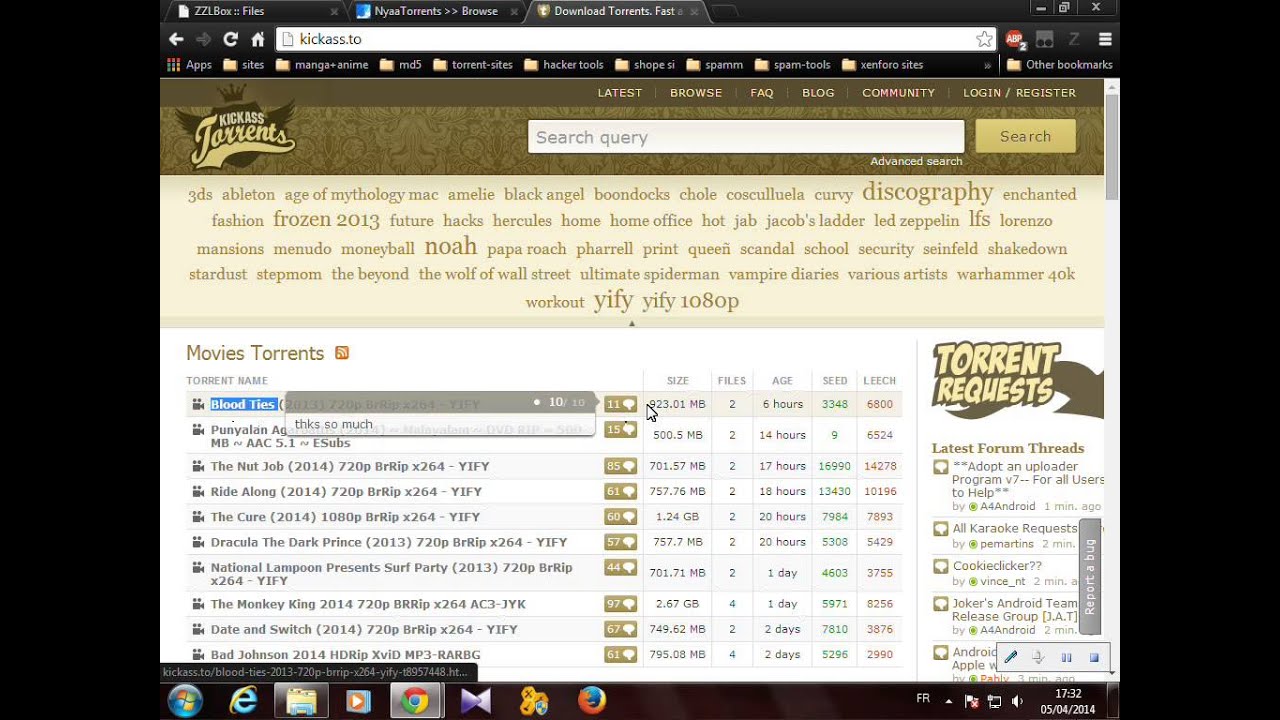Close the NyaaTorrents Browse tab
1280x720 pixels.
click(514, 12)
